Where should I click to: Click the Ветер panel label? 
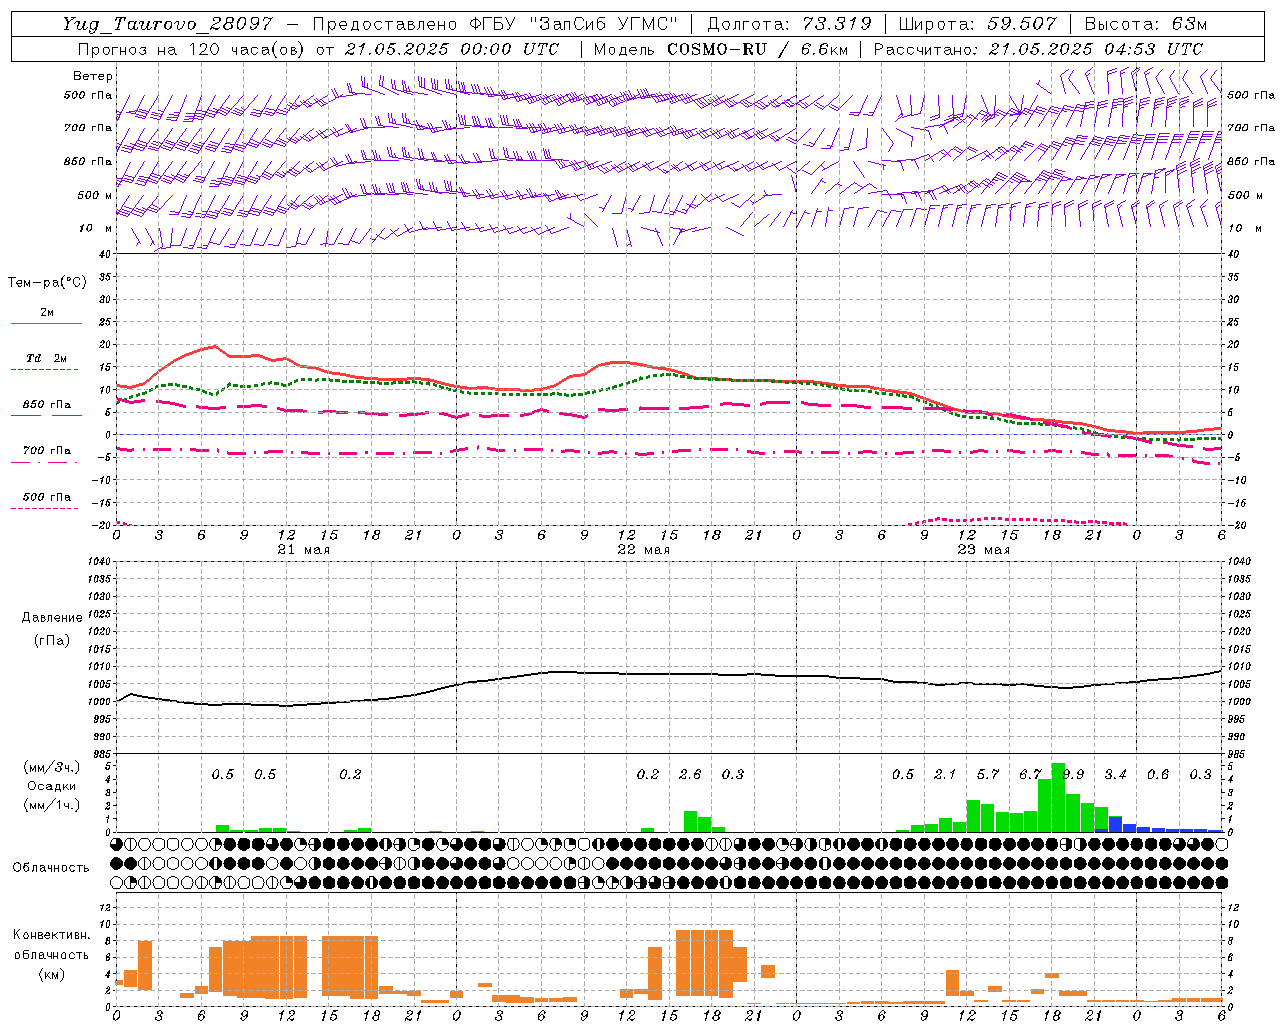(x=93, y=76)
